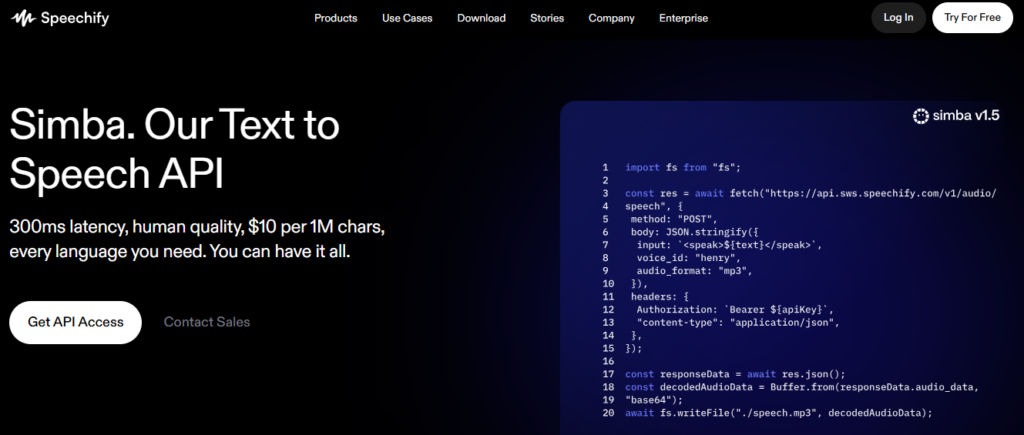Viewport: 1024px width, 435px height.
Task: Click the code line '"content-type": "application/json",'
Action: click(738, 323)
